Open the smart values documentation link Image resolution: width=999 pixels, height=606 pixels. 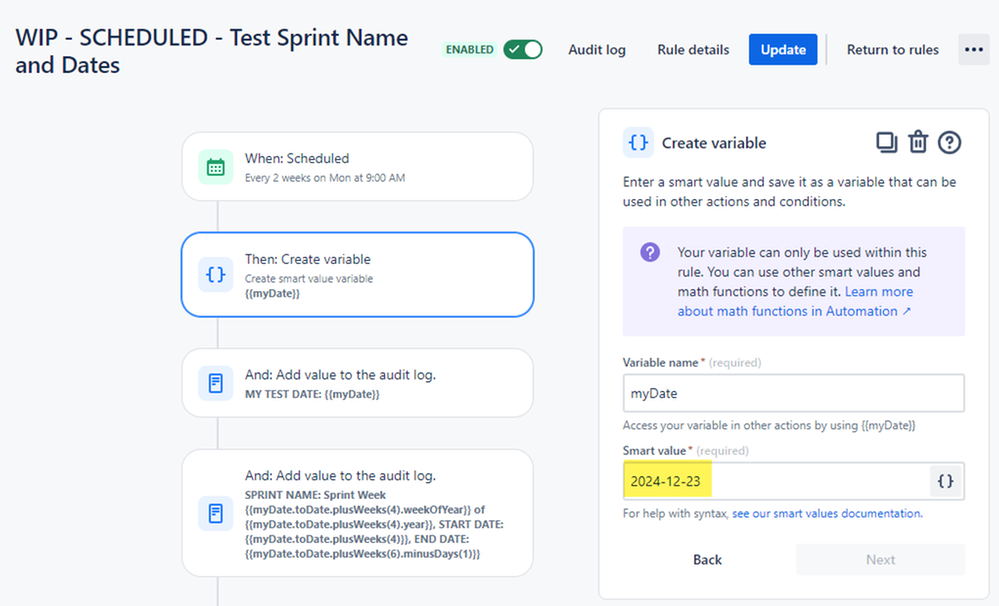(x=827, y=514)
